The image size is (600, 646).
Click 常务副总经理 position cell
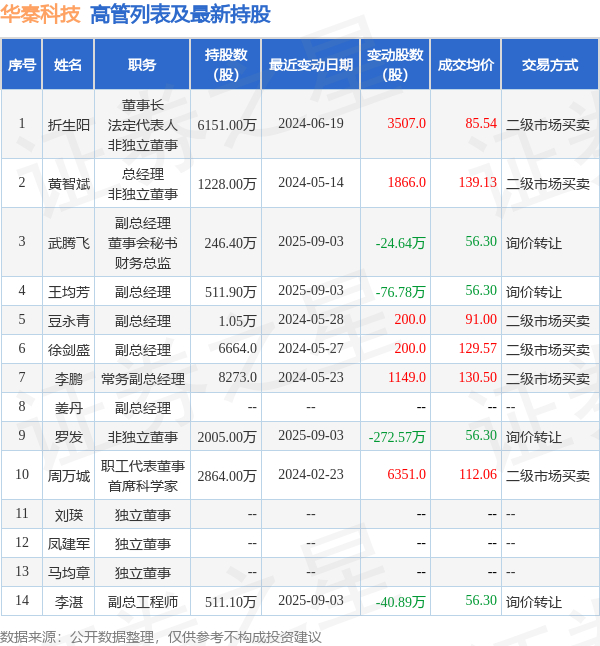[143, 378]
